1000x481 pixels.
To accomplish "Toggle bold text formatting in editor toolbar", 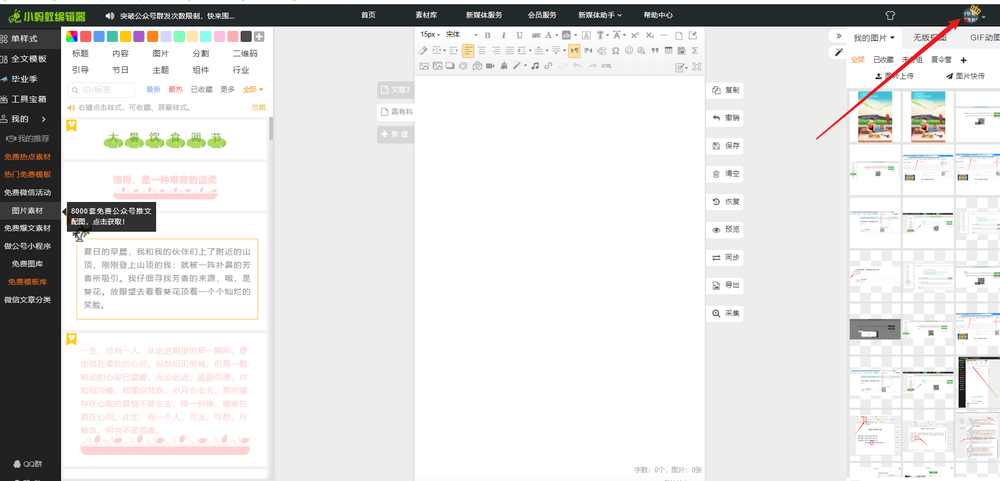I will point(488,35).
